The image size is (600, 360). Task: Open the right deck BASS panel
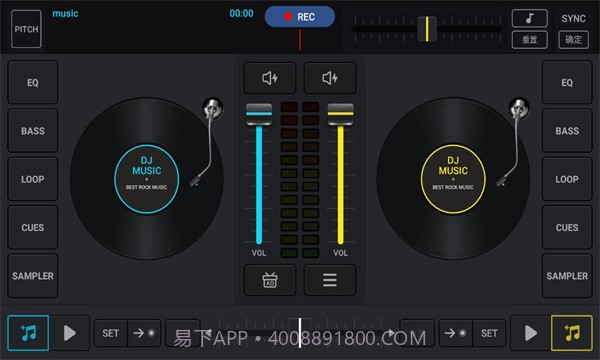point(567,131)
